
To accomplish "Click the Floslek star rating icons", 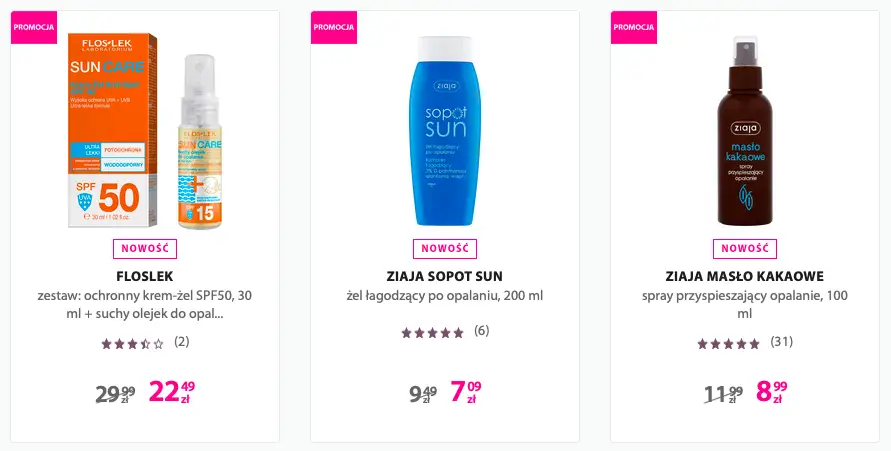I will point(132,343).
